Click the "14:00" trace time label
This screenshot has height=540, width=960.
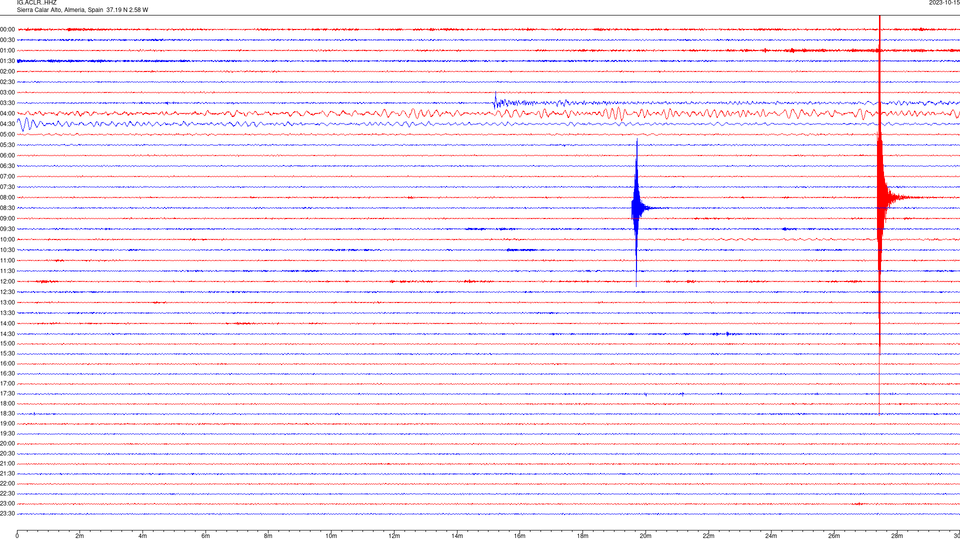click(8, 323)
